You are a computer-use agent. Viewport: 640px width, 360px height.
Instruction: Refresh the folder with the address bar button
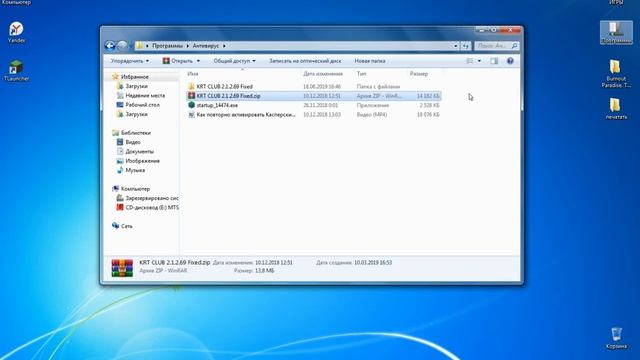click(x=466, y=46)
